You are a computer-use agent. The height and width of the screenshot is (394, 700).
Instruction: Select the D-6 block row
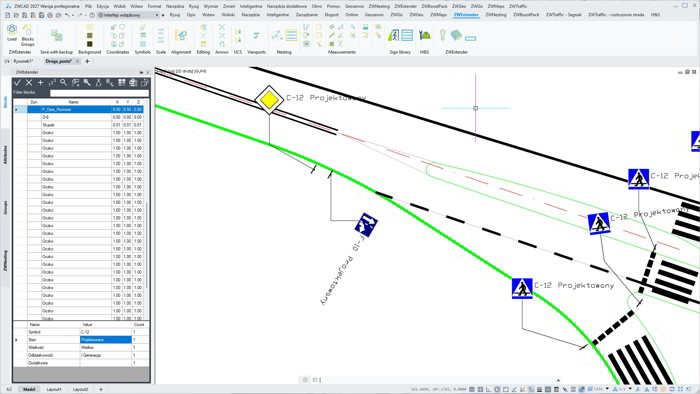pyautogui.click(x=85, y=117)
